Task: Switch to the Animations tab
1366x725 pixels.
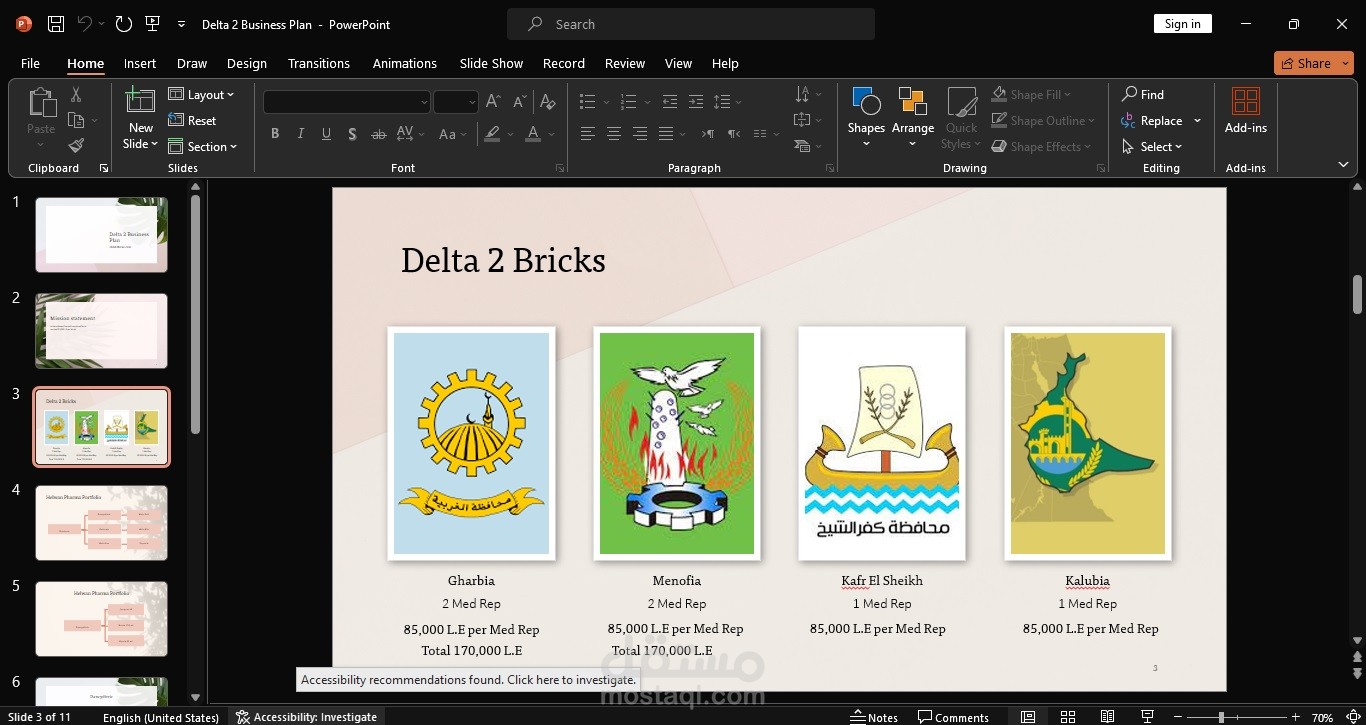Action: 405,63
